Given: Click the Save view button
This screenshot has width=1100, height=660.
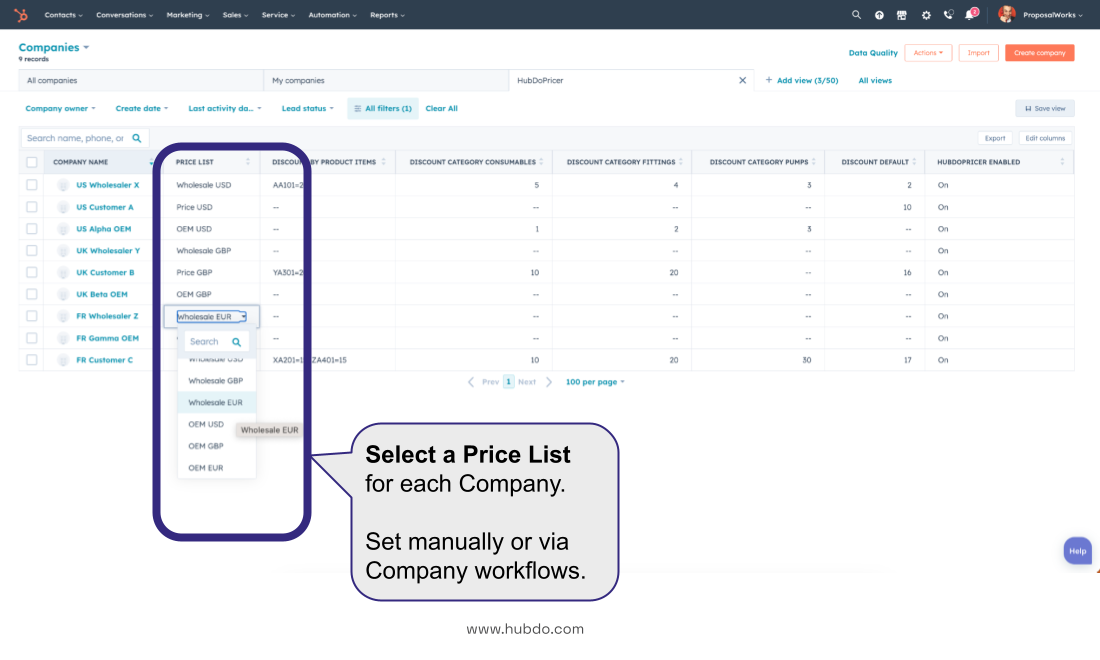Looking at the screenshot, I should (1045, 109).
